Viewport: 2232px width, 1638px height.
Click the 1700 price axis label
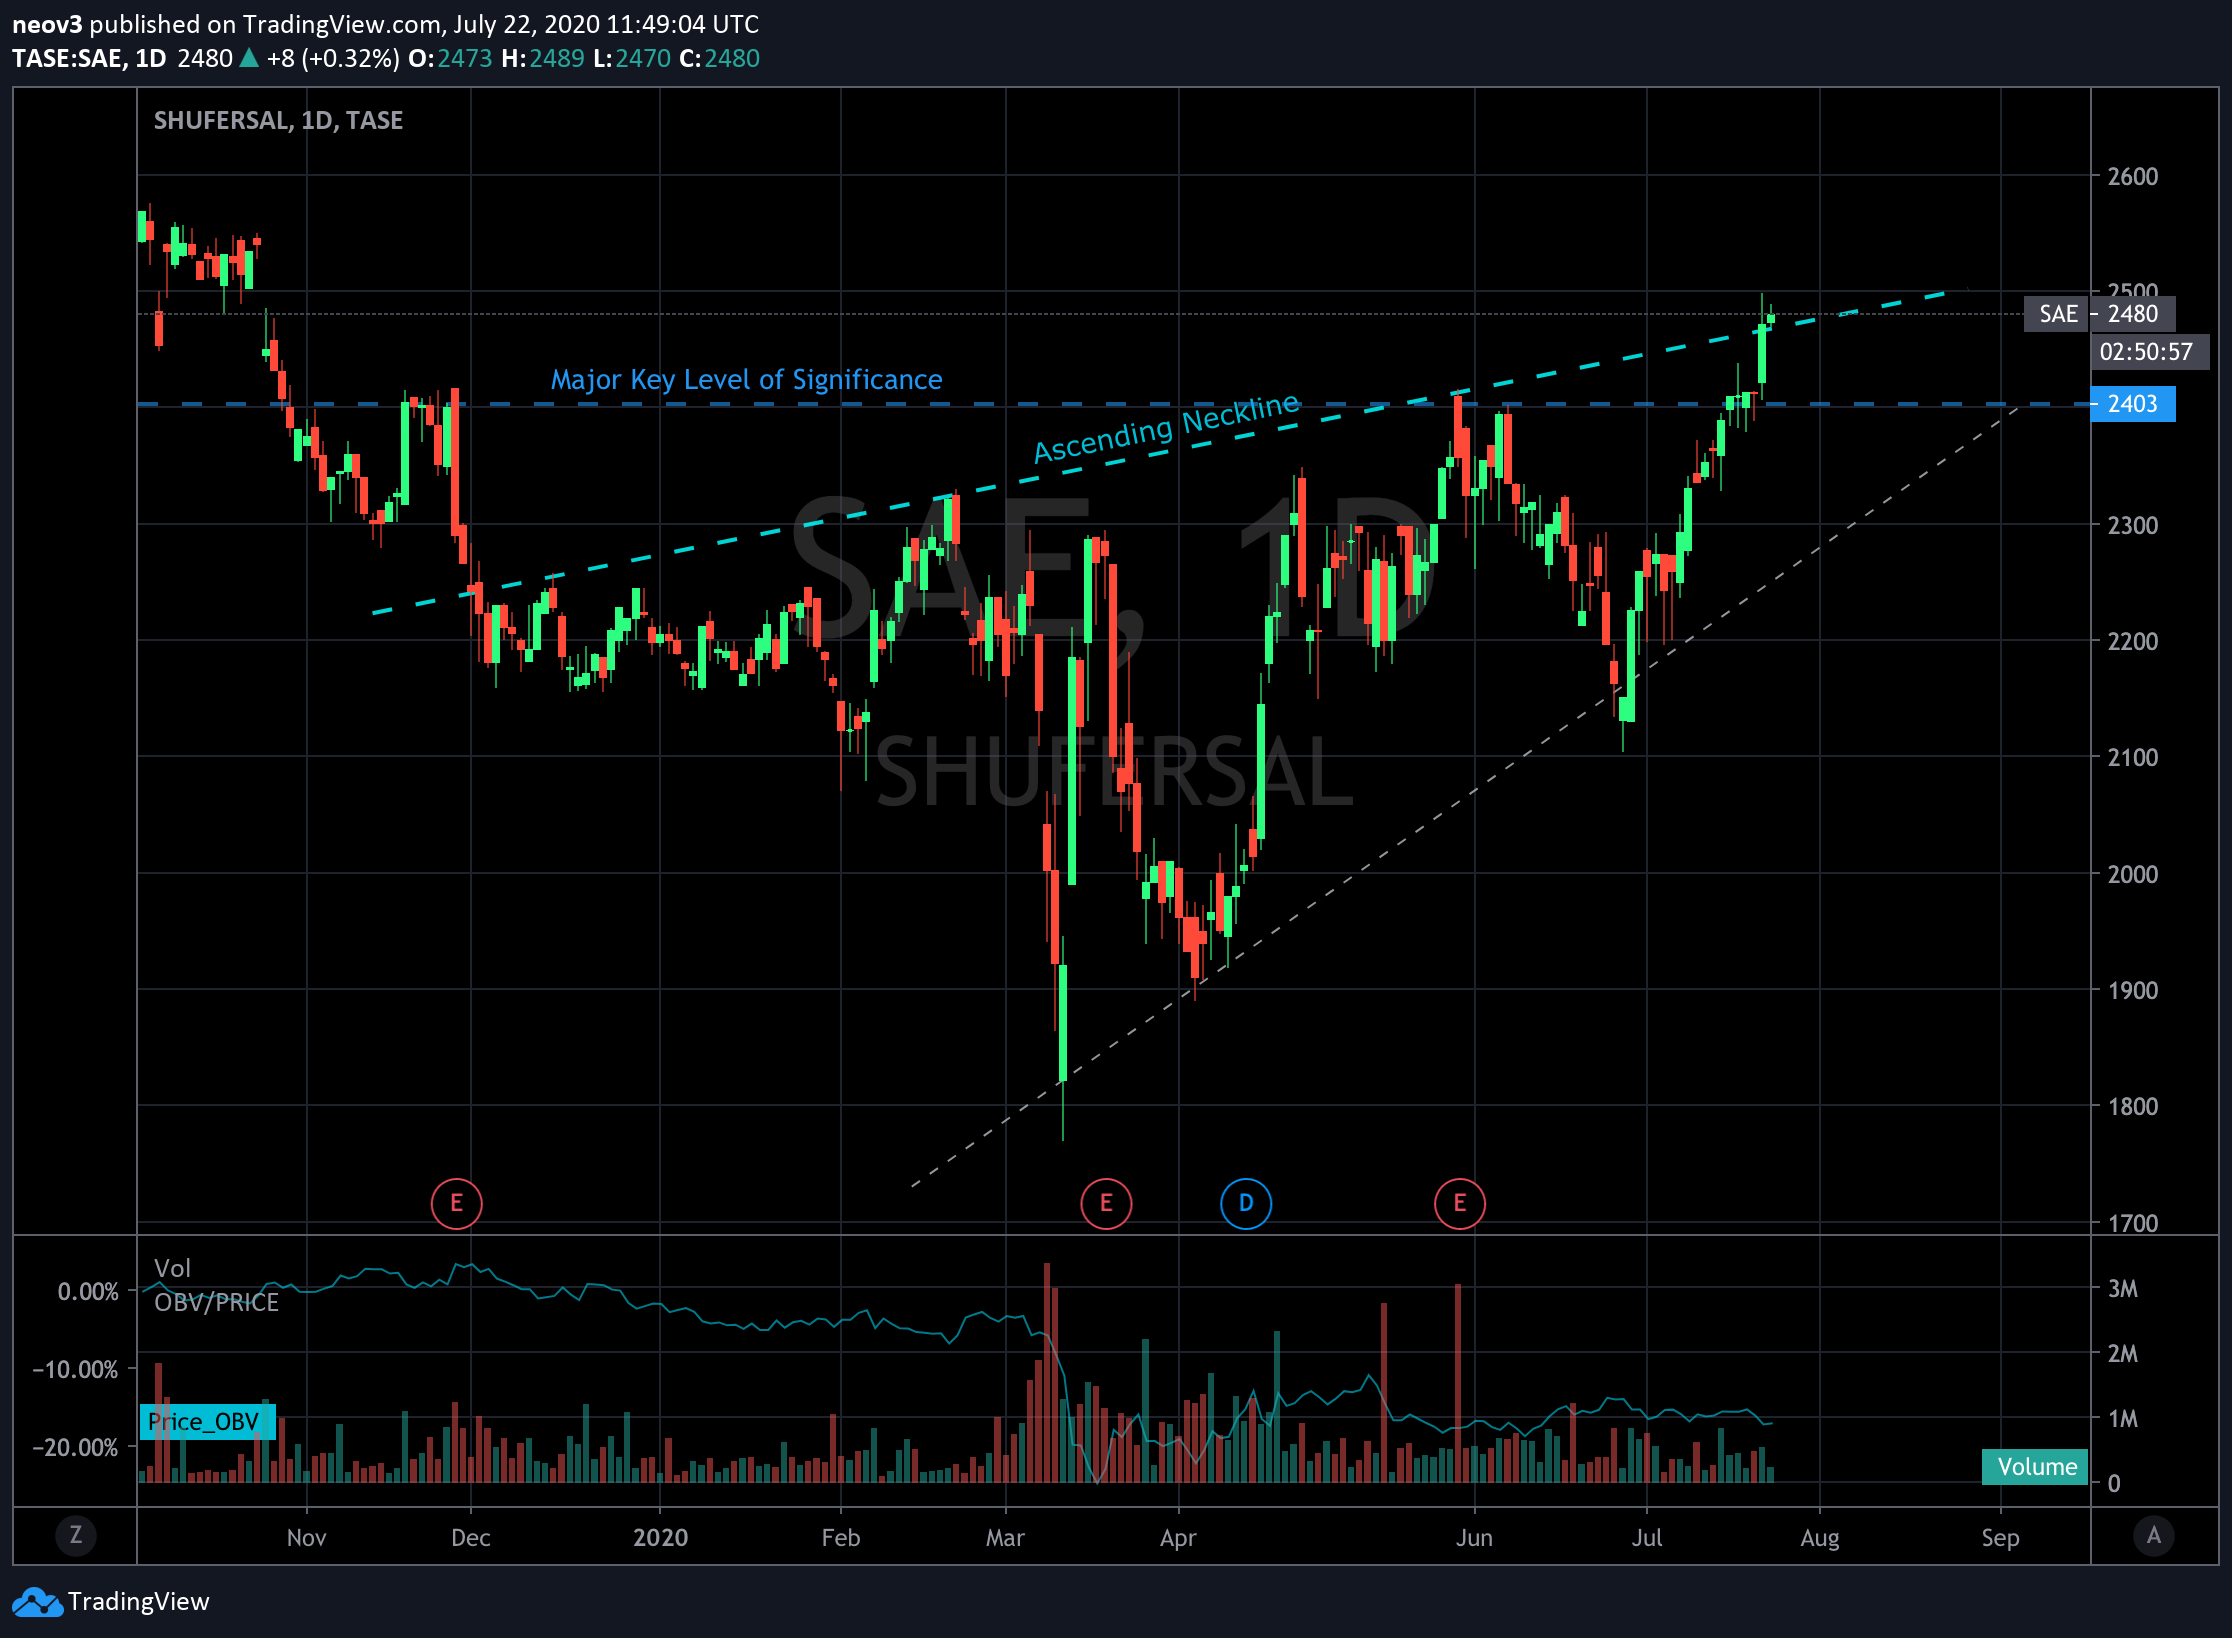point(2133,1223)
